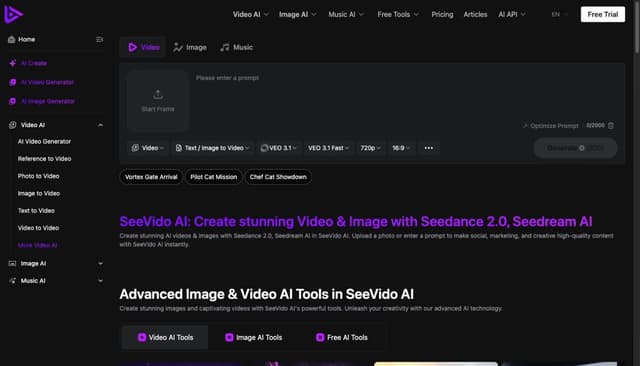The width and height of the screenshot is (640, 366).
Task: Collapse the Video AI sidebar section
Action: coord(100,125)
